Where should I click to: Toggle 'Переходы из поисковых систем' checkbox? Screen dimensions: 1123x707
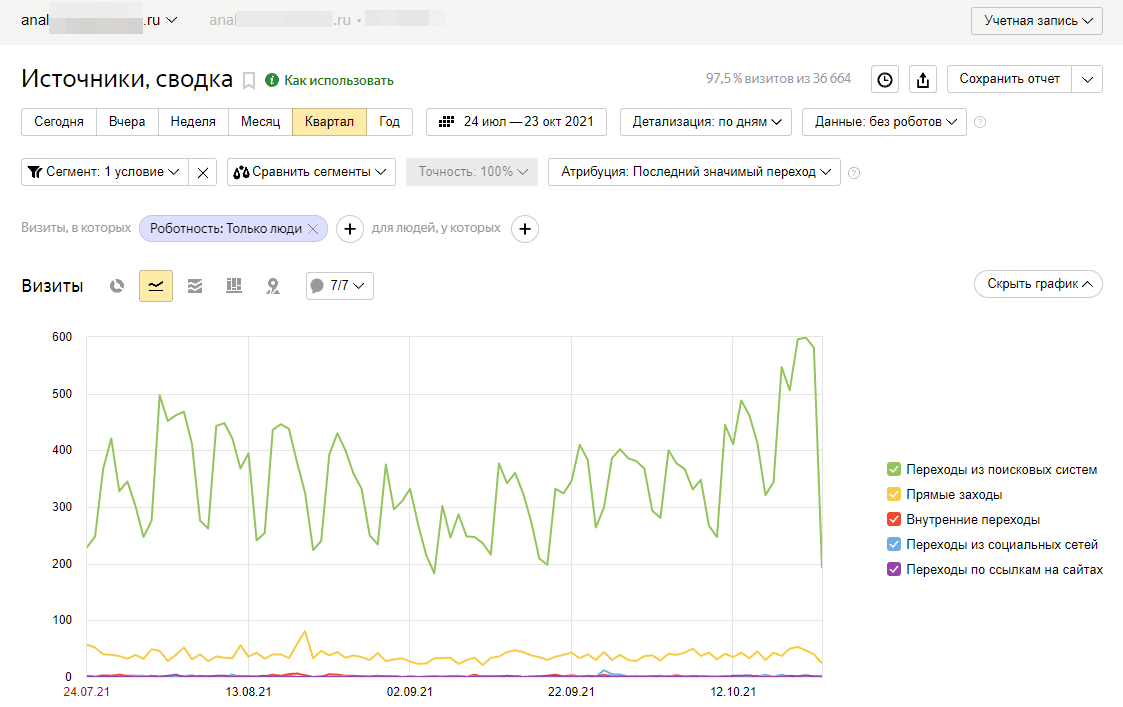pos(894,469)
